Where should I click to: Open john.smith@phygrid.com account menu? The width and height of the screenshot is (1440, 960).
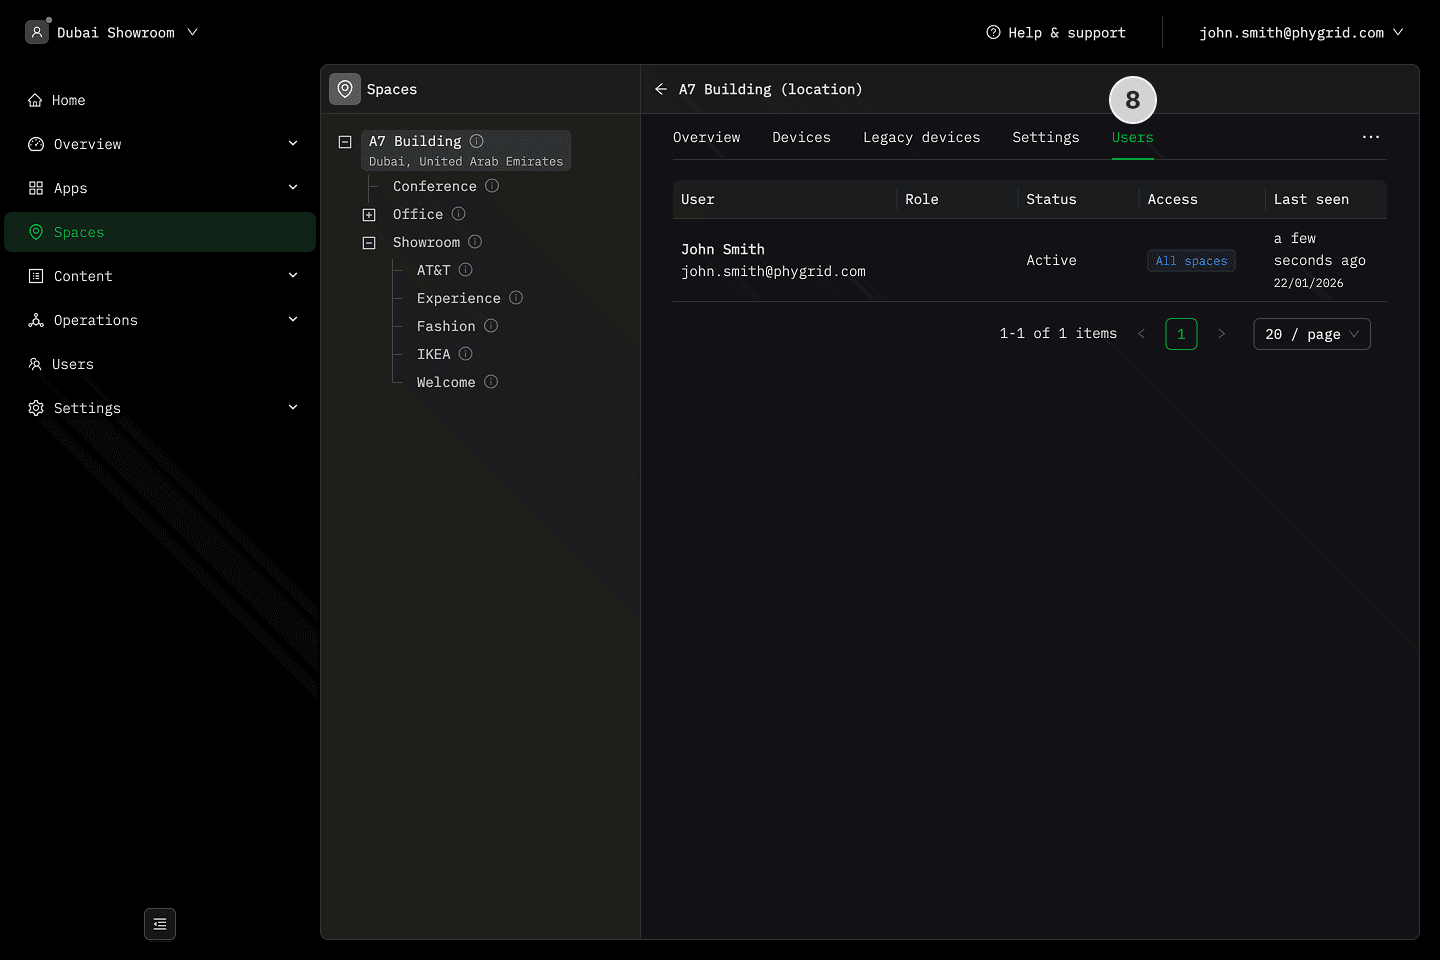[x=1300, y=32]
